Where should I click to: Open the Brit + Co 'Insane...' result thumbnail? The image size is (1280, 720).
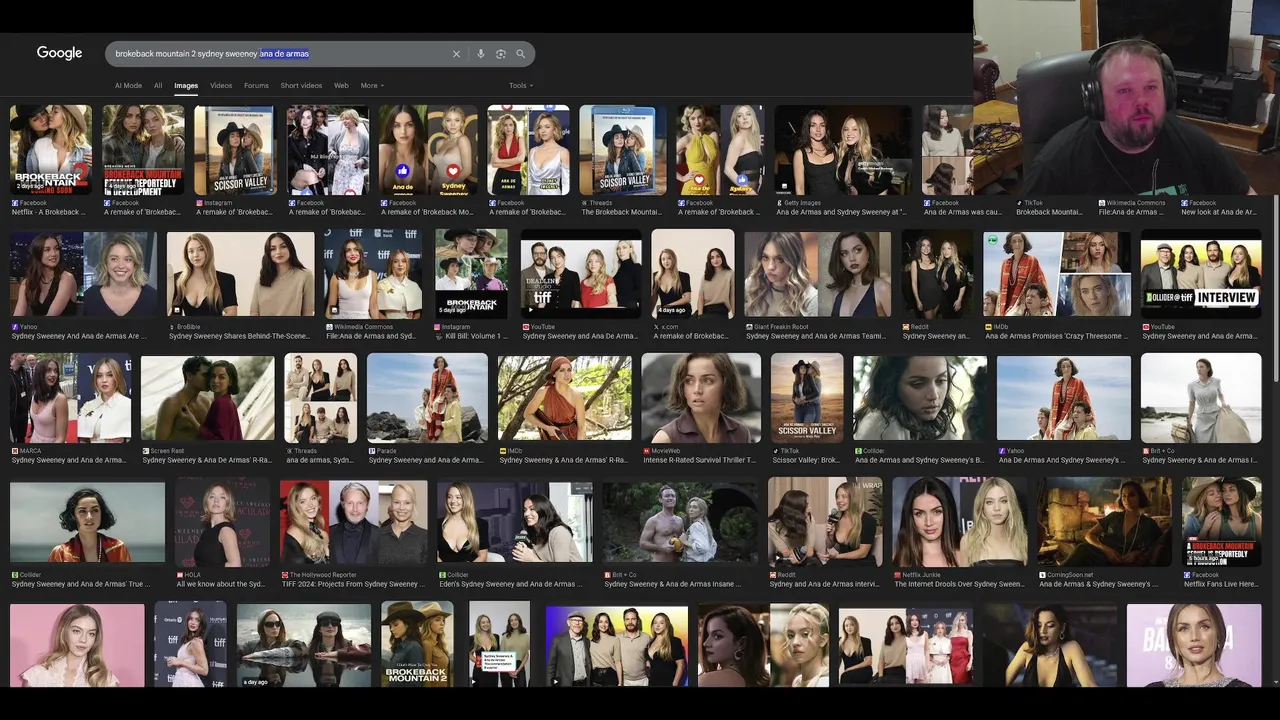[680, 521]
